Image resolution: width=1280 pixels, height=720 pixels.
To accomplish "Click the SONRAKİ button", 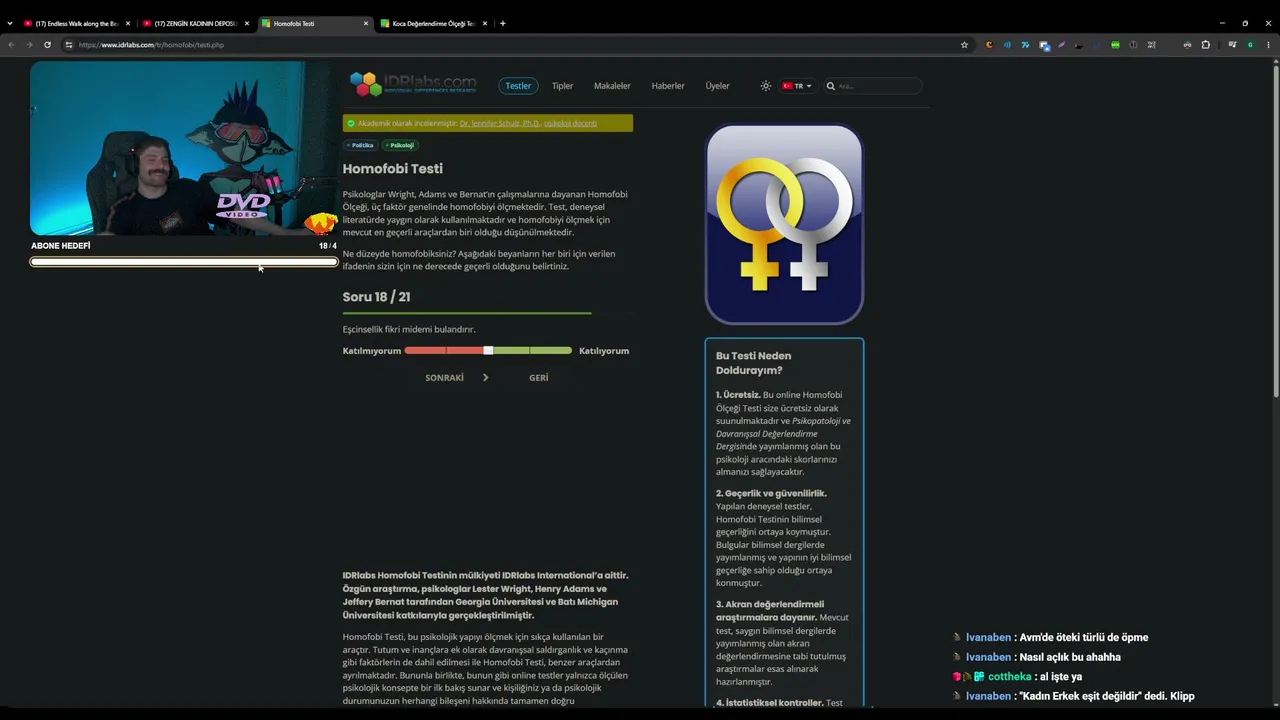I will 456,378.
